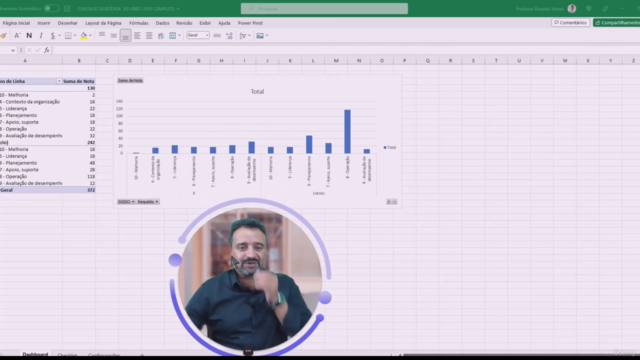This screenshot has width=640, height=360.
Task: Click the Soma de Nota pivot header cell
Action: coord(79,81)
